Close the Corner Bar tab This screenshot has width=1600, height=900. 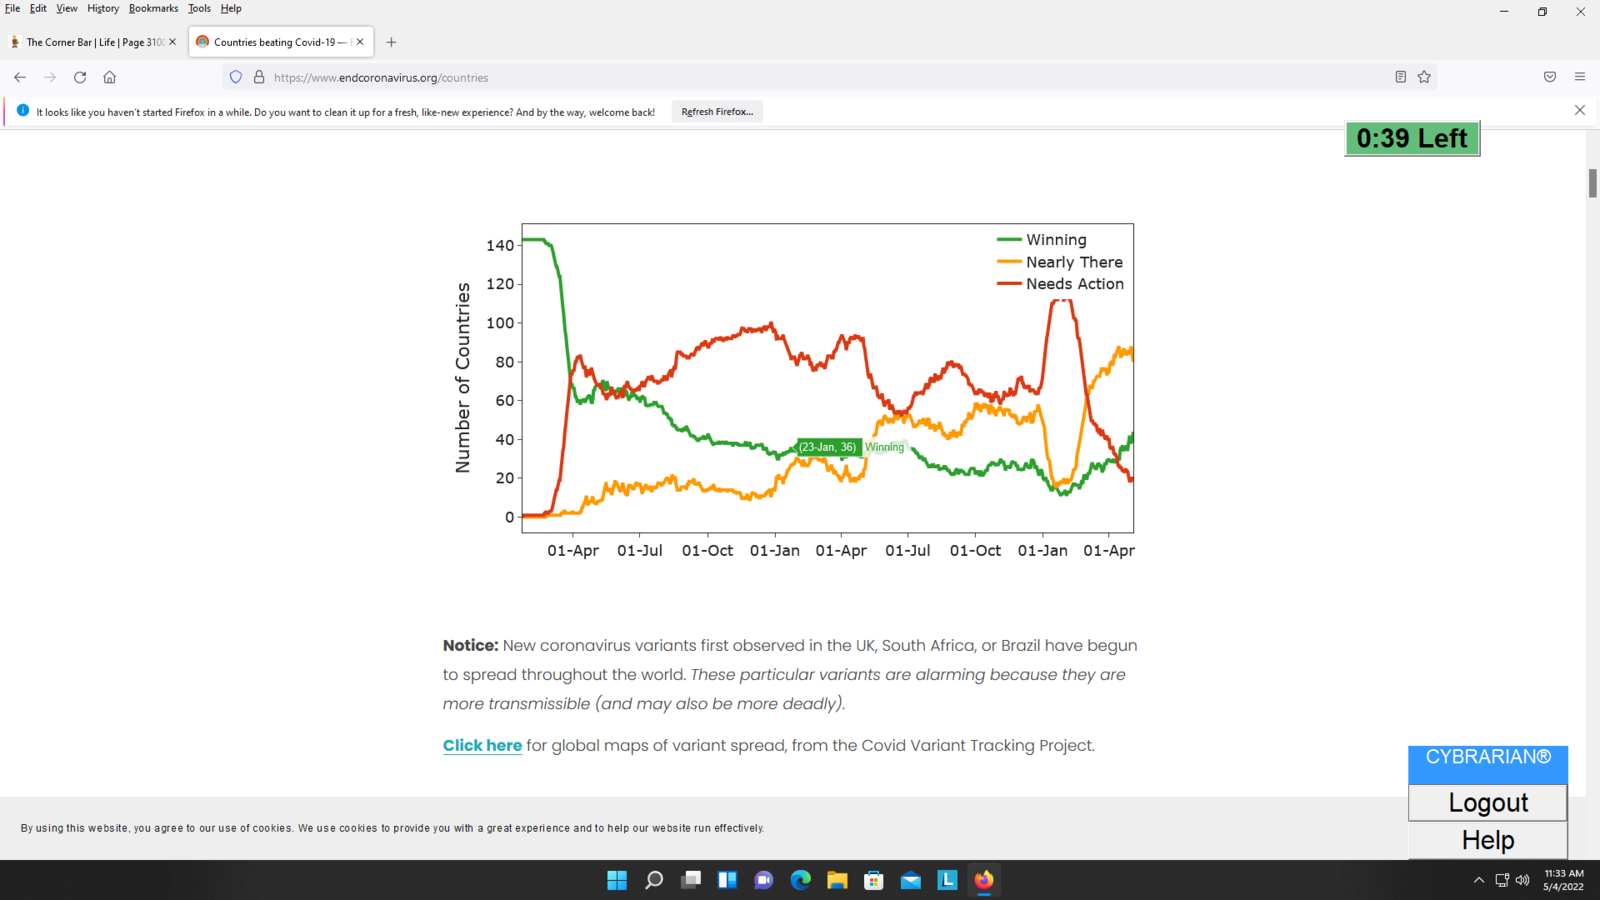pos(172,42)
